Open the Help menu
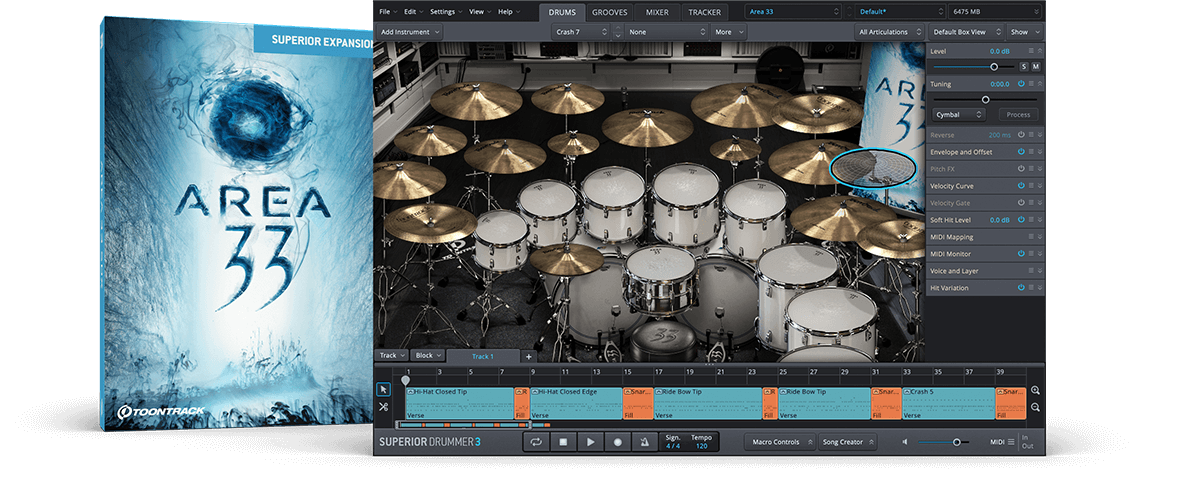 507,11
